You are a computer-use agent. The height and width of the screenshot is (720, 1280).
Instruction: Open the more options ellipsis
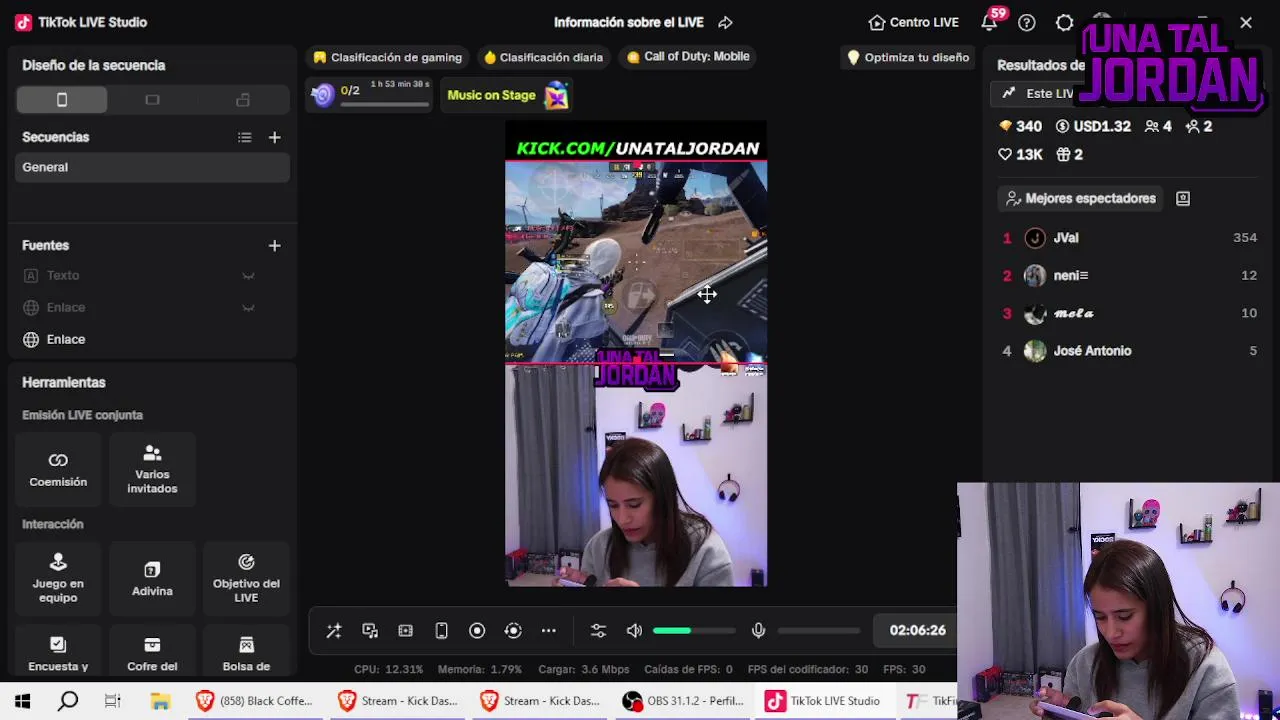pos(549,630)
